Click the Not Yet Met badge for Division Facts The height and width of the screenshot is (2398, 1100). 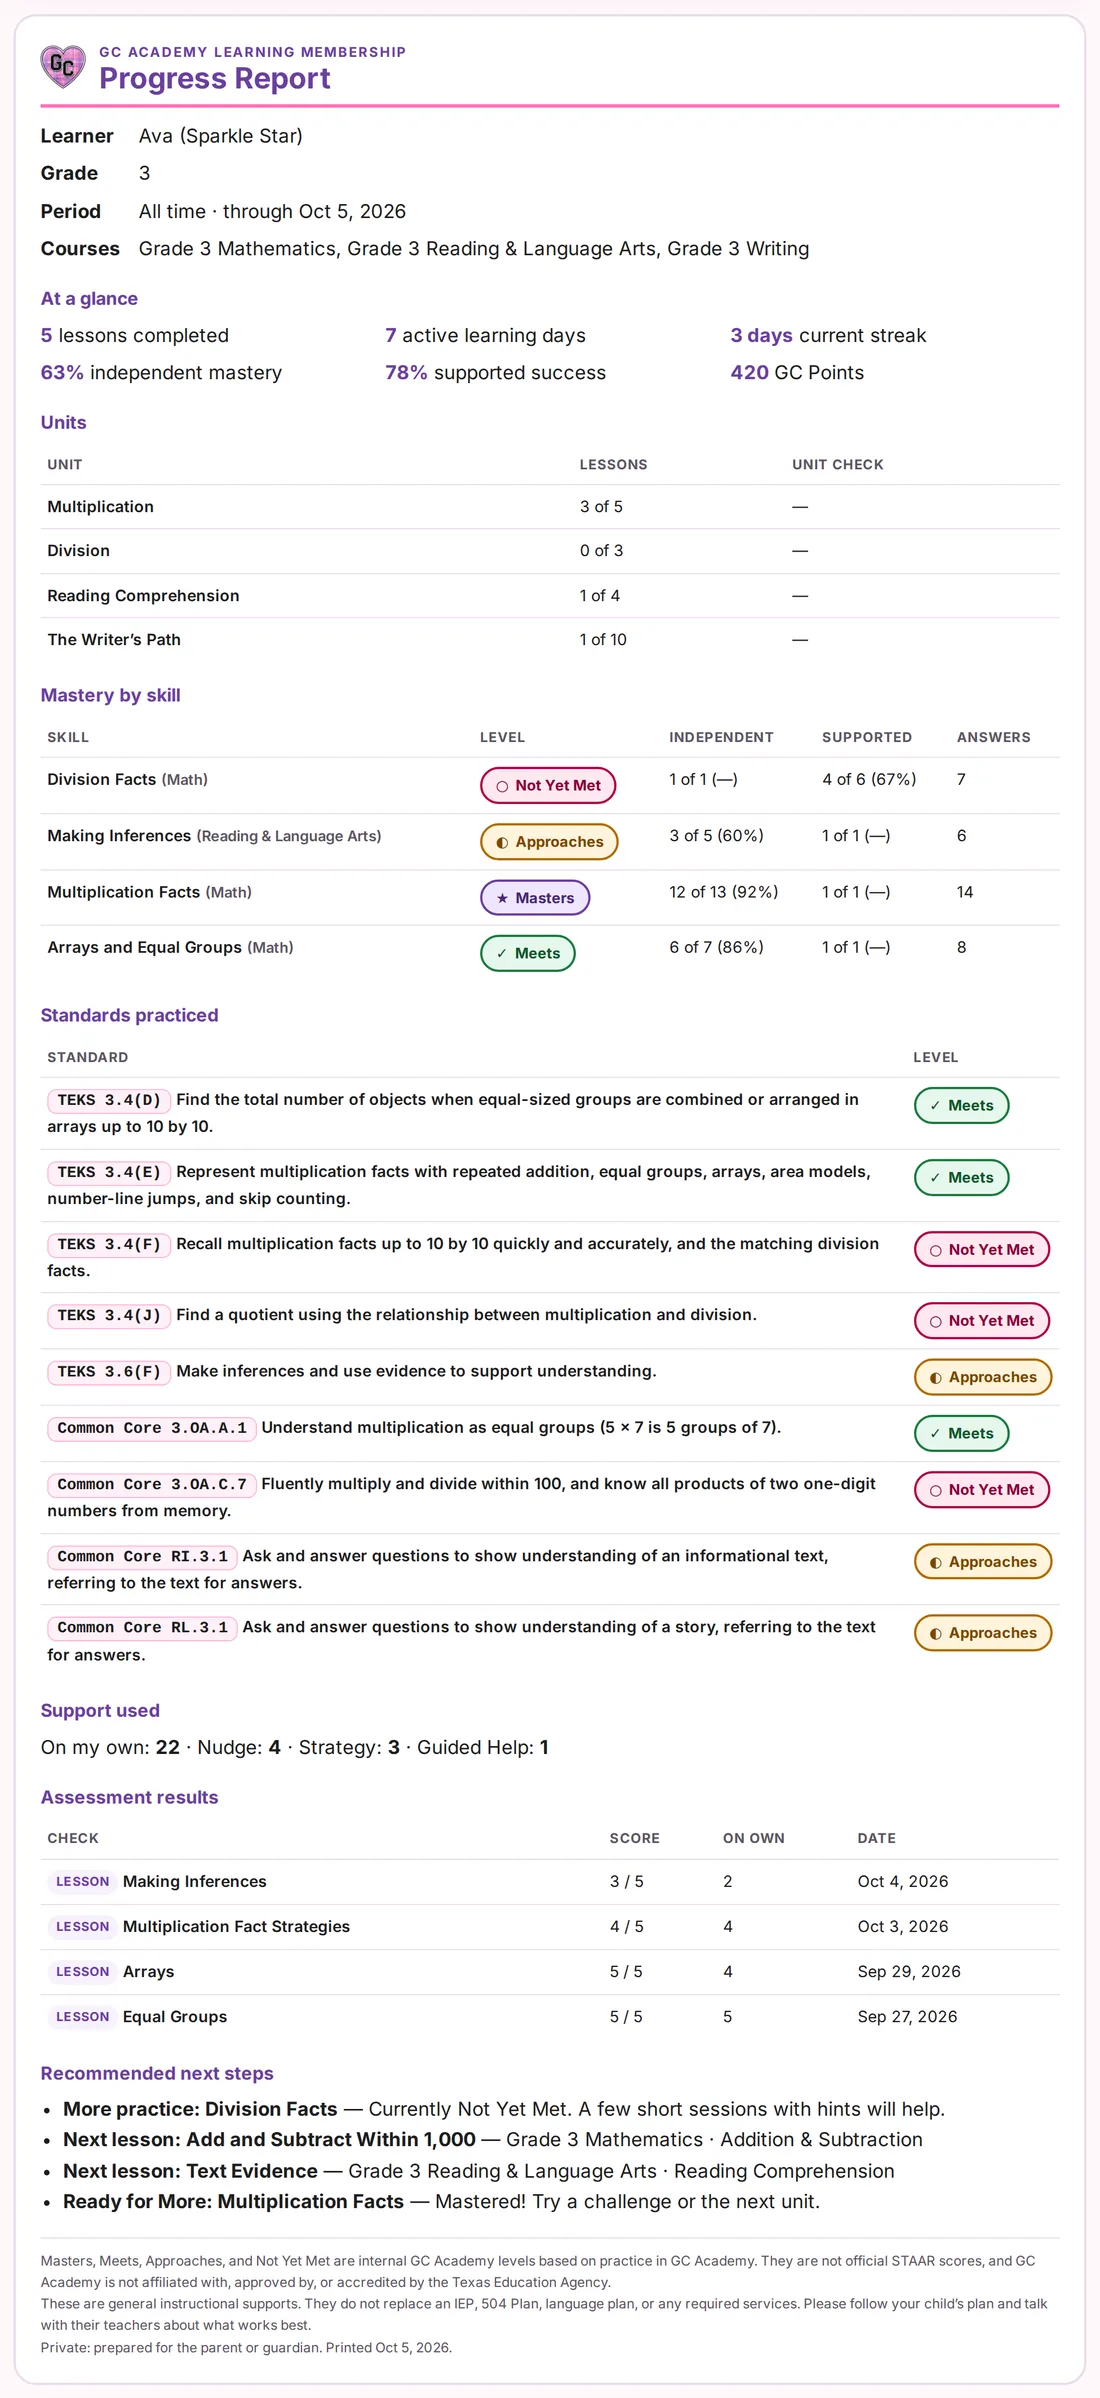tap(548, 785)
